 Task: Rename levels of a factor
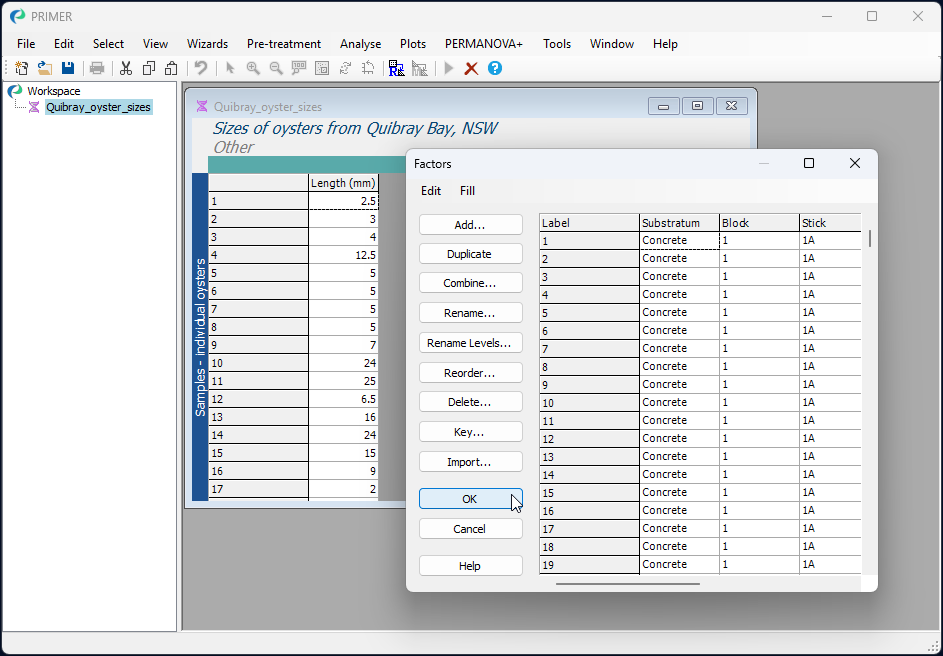click(x=470, y=342)
